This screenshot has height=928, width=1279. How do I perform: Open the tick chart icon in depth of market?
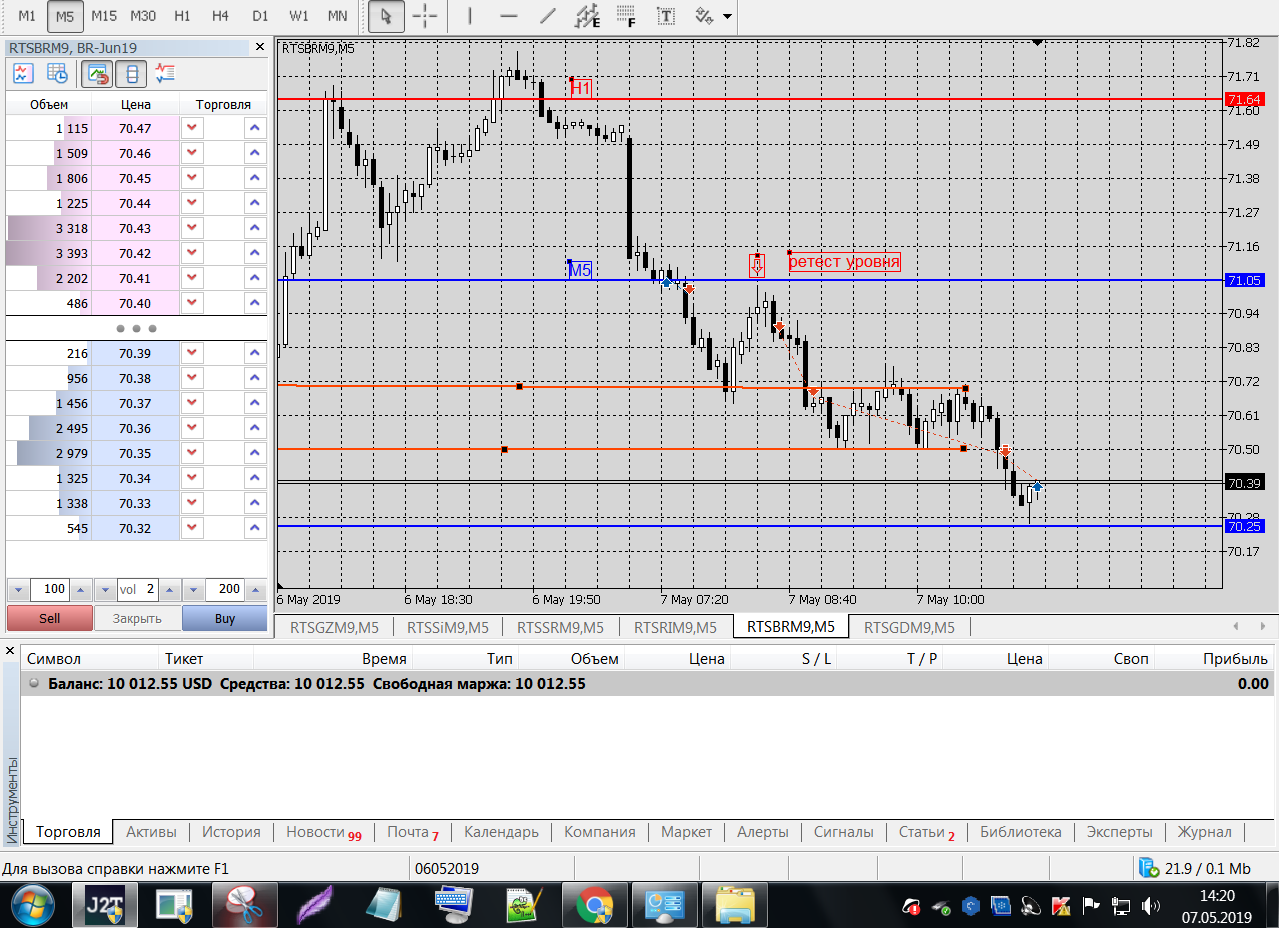pos(23,73)
